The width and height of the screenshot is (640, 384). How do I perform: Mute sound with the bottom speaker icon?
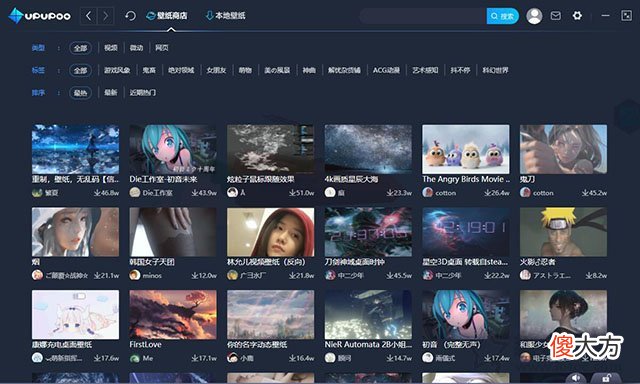pos(576,378)
